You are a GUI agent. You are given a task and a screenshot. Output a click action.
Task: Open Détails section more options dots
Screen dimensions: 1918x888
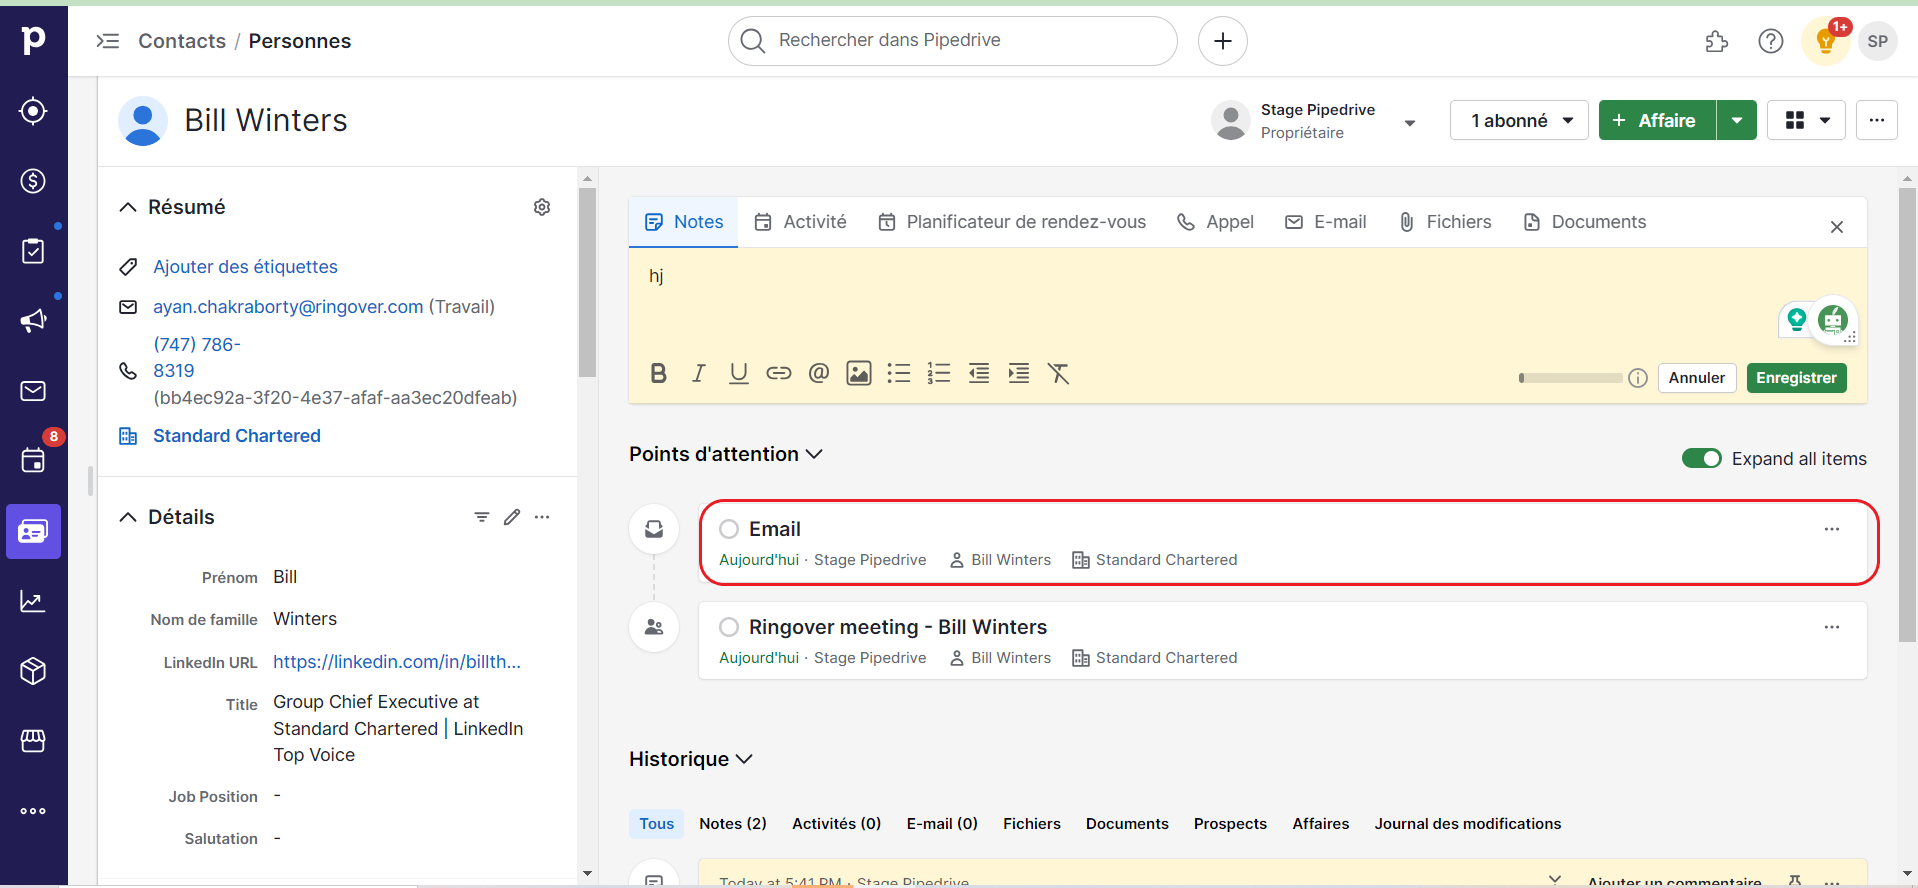[542, 517]
